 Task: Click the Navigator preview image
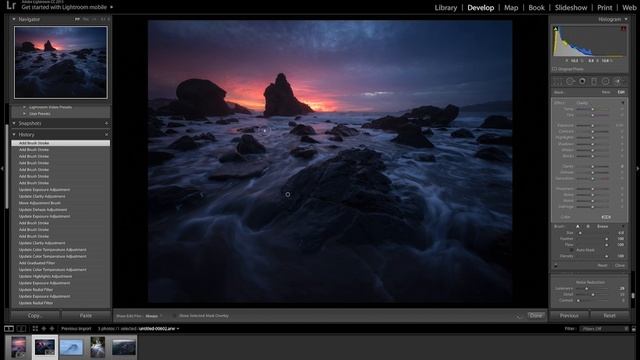[61, 62]
